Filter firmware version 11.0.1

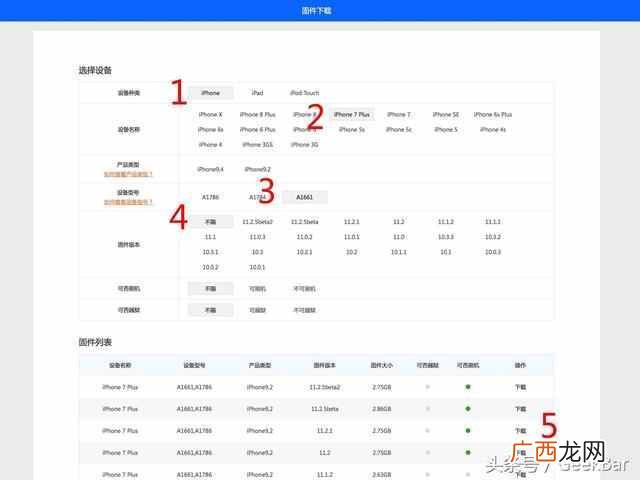click(x=352, y=237)
